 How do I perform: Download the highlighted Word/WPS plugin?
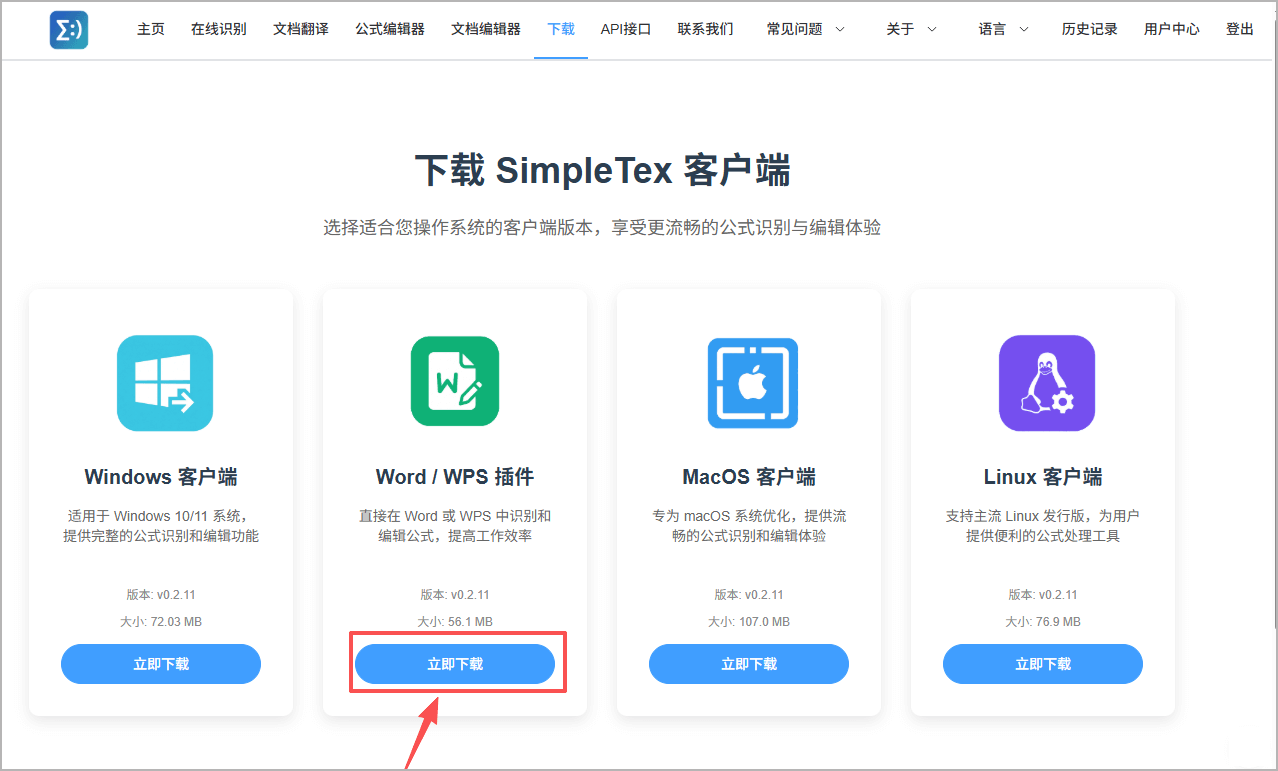point(456,662)
